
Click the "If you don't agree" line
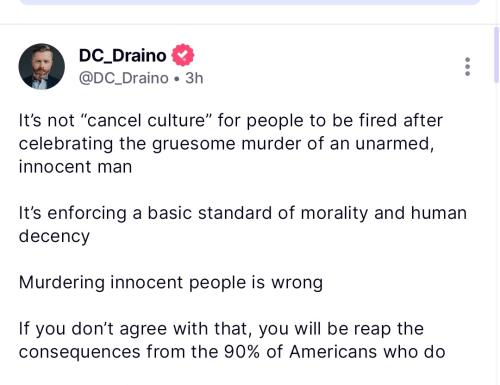point(221,329)
